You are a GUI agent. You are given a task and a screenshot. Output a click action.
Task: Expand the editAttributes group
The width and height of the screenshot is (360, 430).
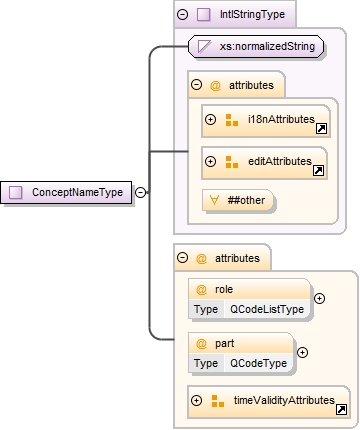[x=210, y=162]
